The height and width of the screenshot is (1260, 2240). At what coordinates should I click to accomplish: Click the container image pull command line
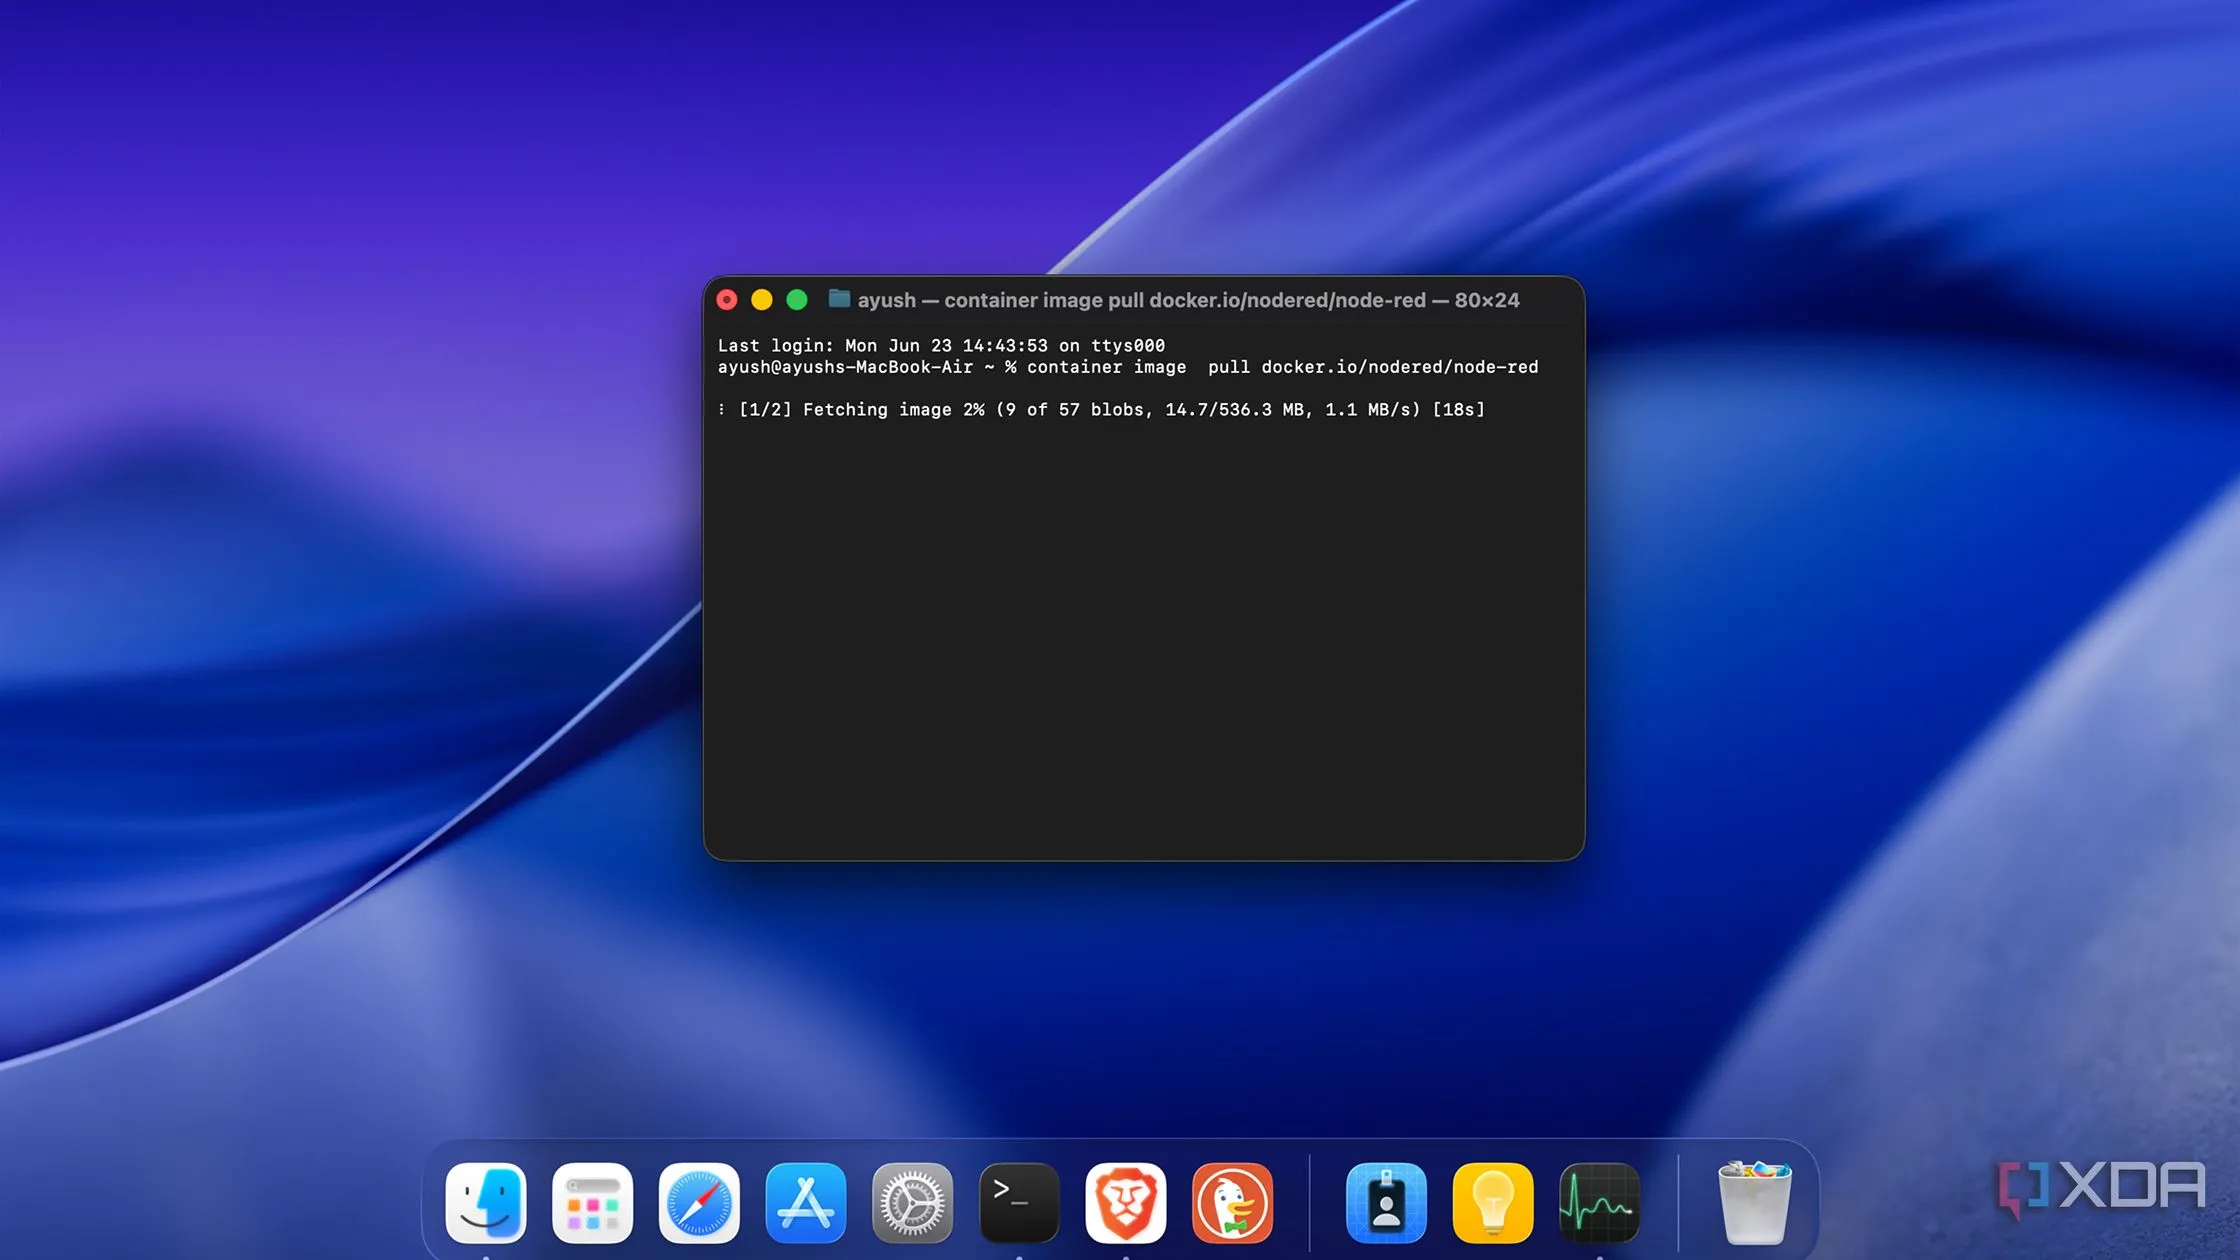point(1127,367)
